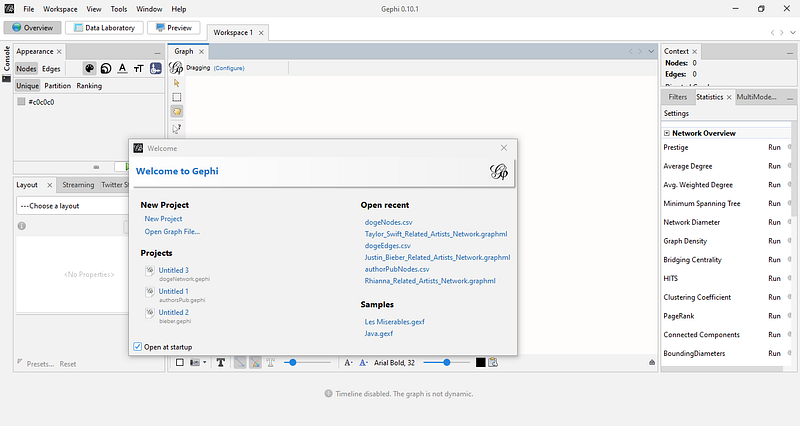Viewport: 800px width, 426px height.
Task: Minimize the Appearance panel
Action: 157,53
